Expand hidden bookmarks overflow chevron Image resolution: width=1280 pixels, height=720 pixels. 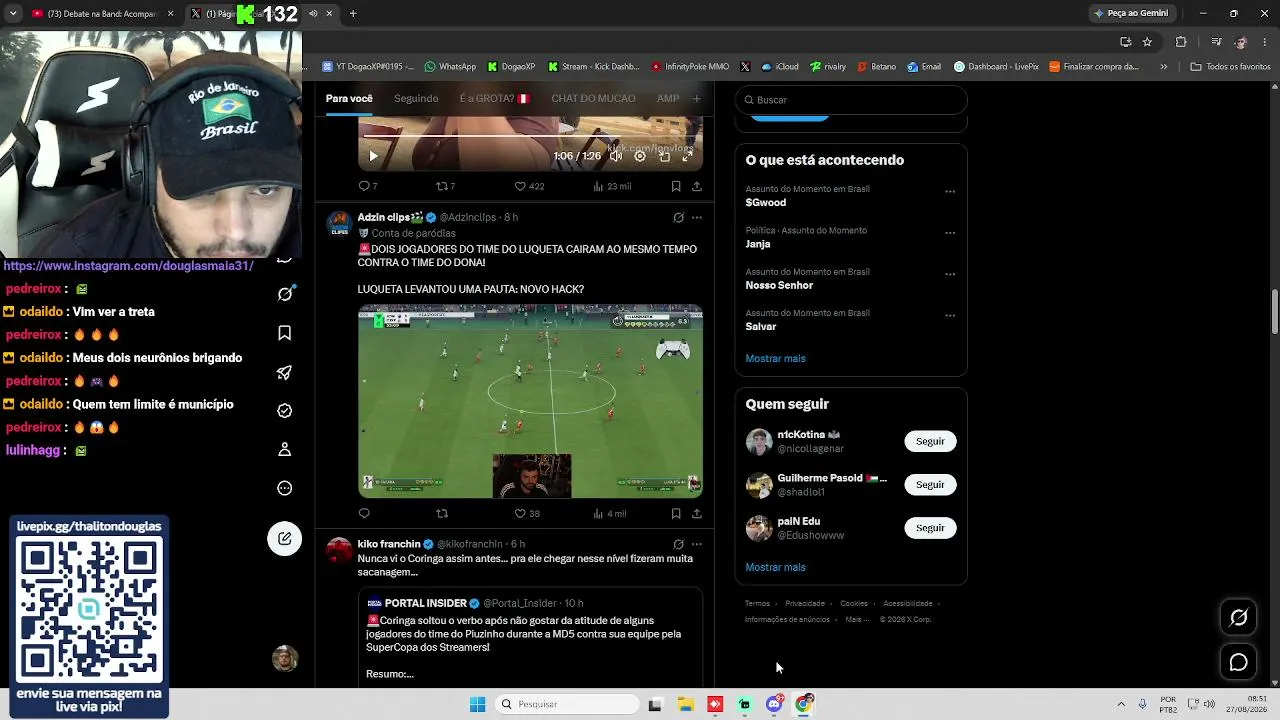(x=1163, y=67)
